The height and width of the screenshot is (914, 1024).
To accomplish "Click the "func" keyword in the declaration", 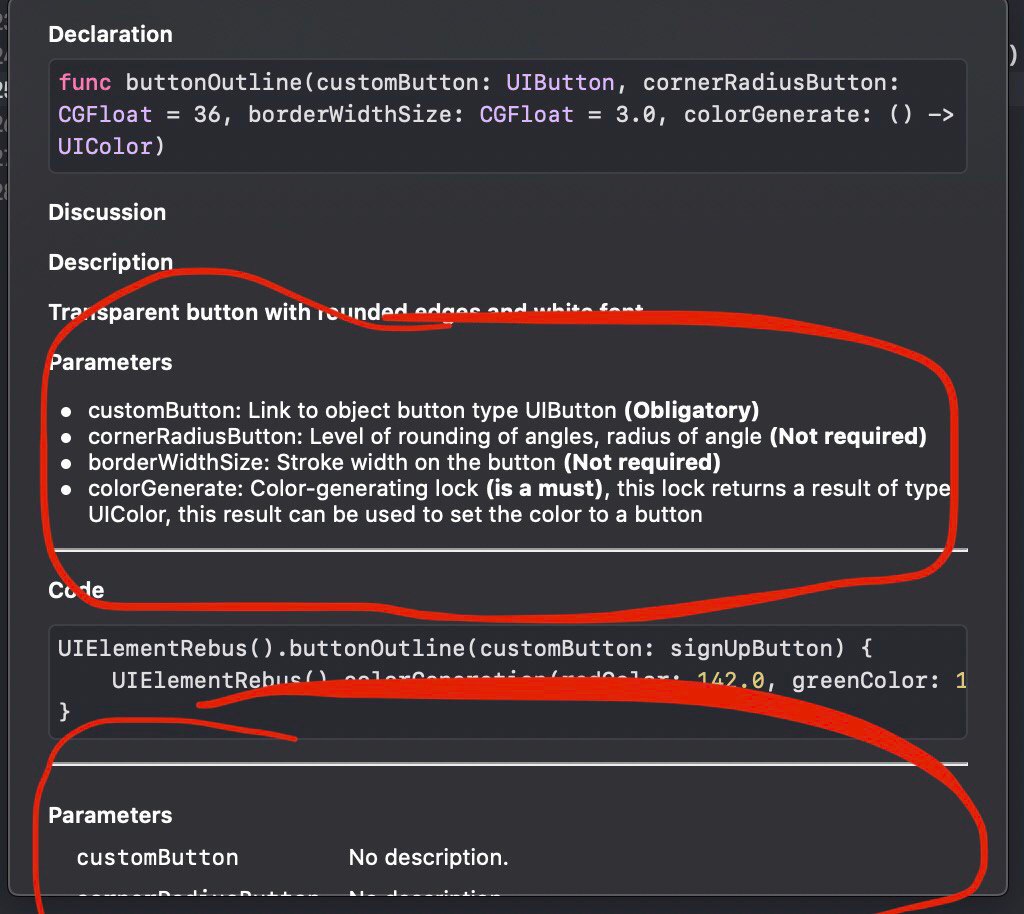I will [x=85, y=81].
